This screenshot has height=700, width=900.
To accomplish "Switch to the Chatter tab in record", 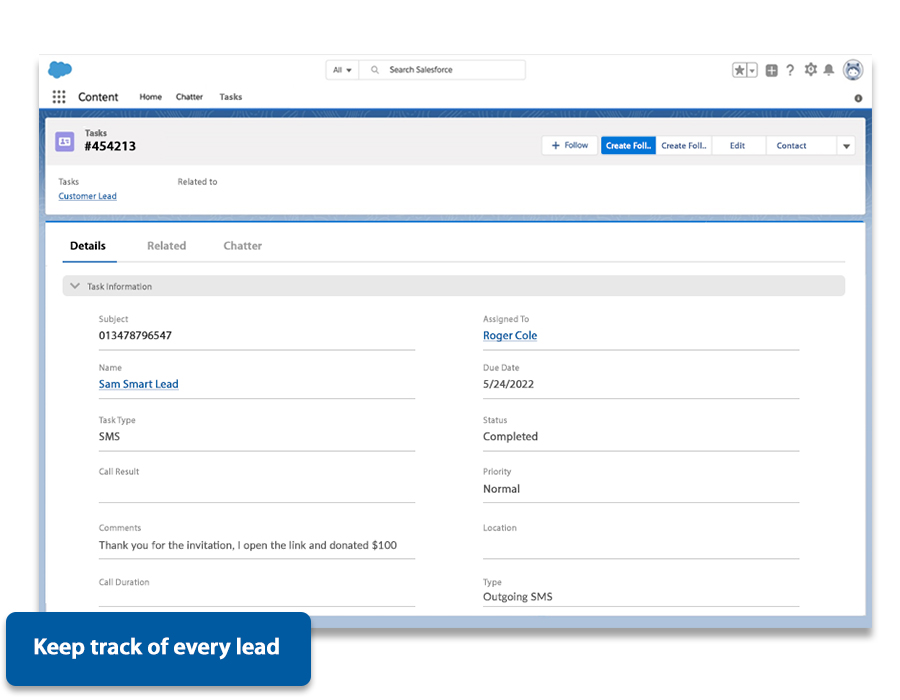I will click(242, 246).
